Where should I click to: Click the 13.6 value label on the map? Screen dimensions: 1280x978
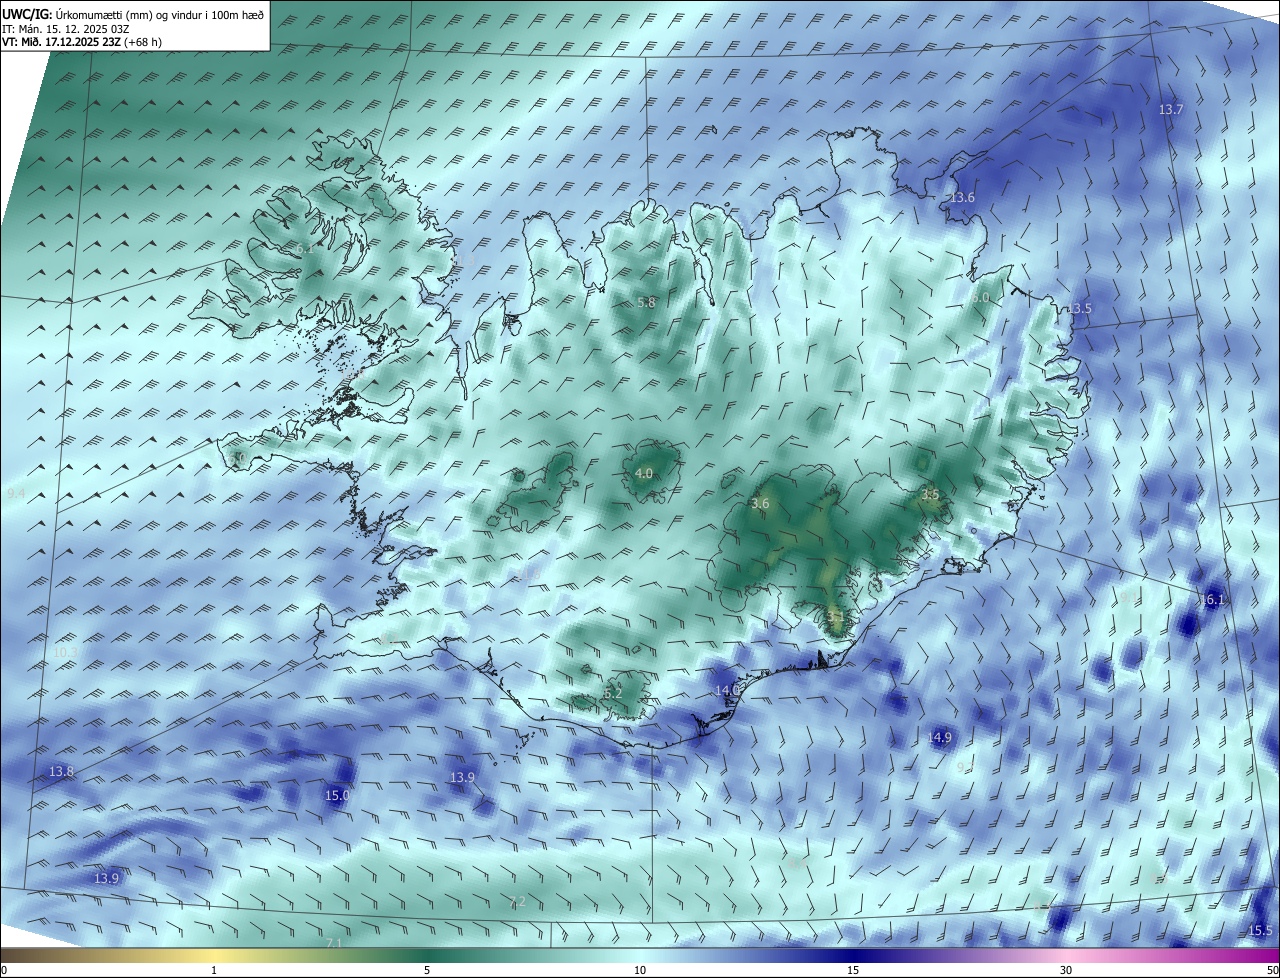coord(962,198)
